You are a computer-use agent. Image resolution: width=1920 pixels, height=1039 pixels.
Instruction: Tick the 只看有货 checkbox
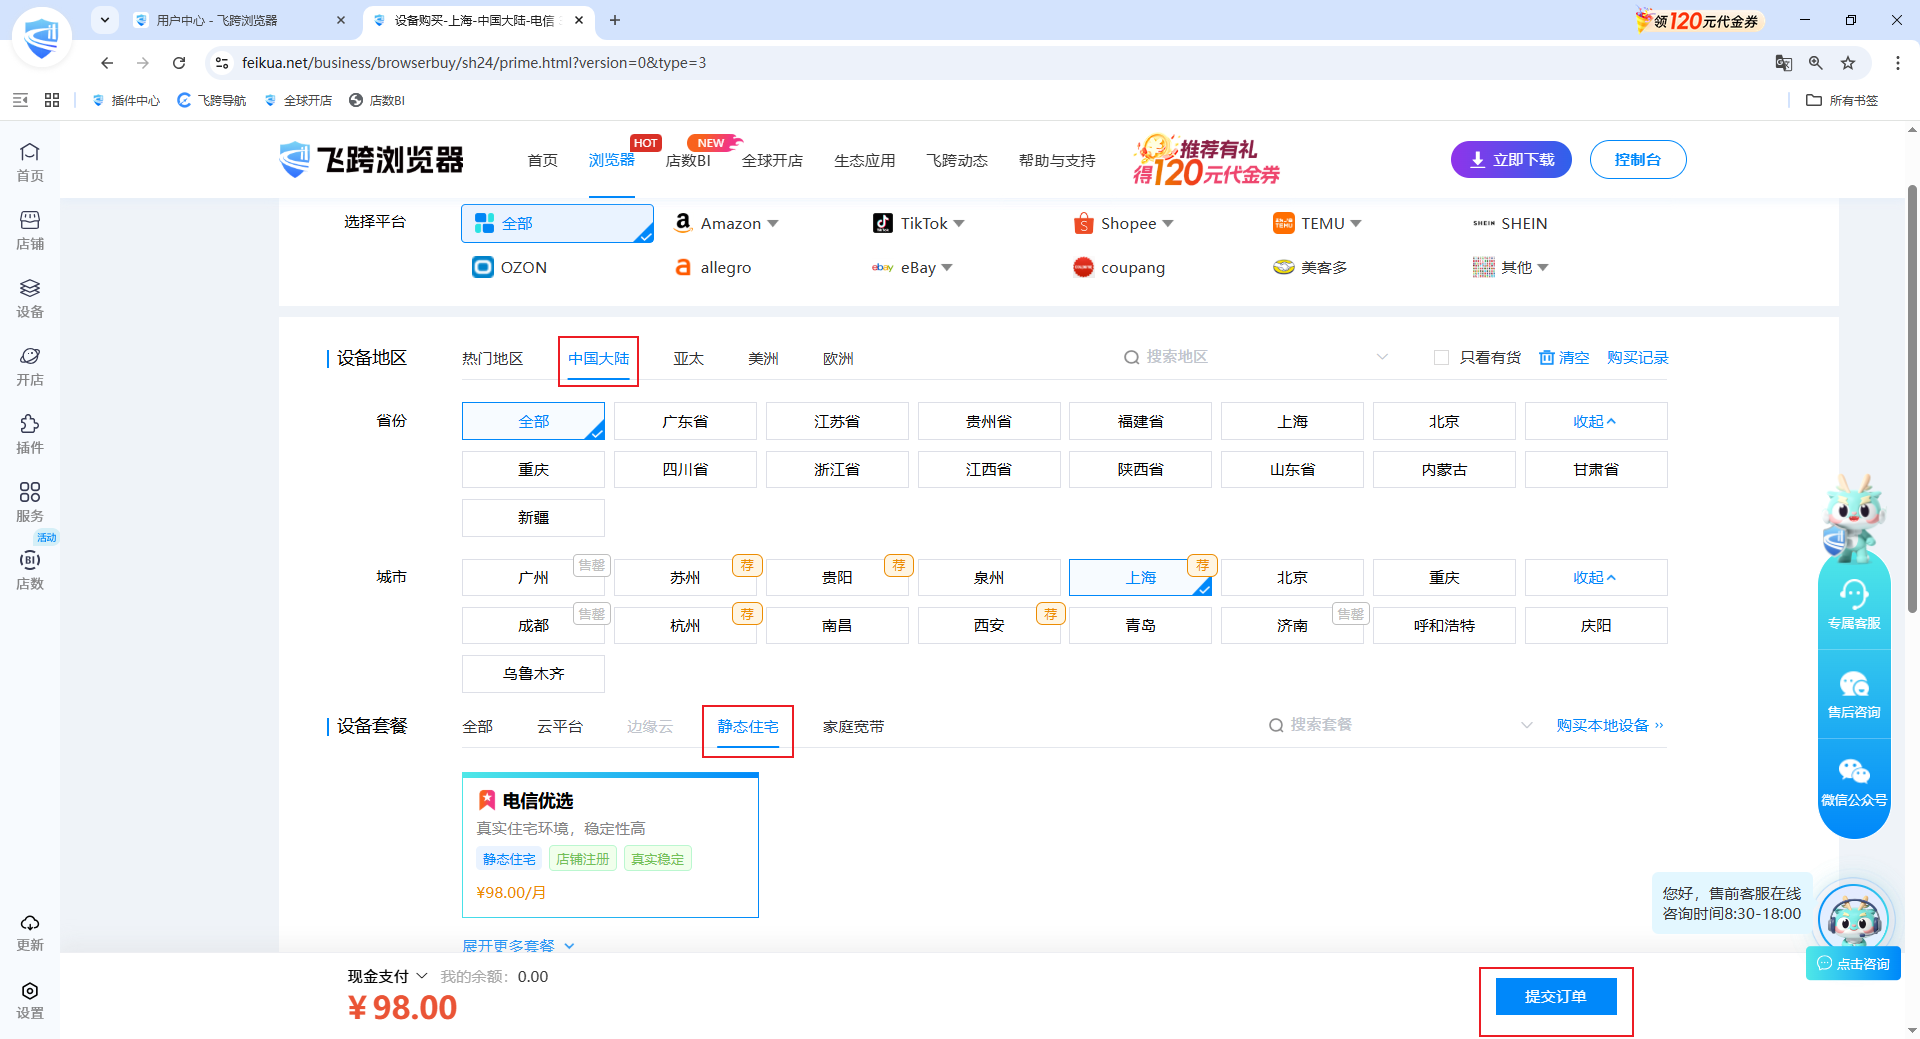(1441, 358)
